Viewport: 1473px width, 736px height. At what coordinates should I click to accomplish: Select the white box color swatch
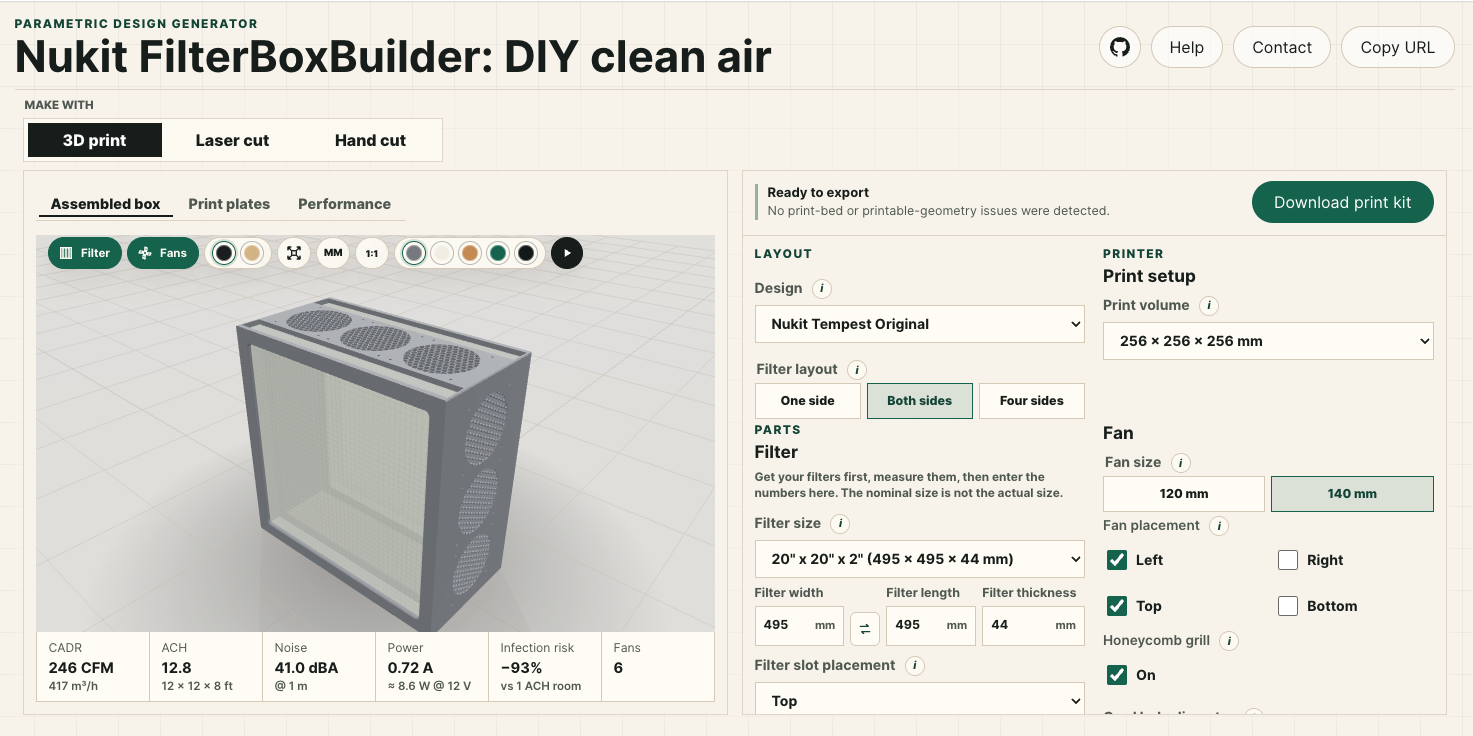click(442, 253)
